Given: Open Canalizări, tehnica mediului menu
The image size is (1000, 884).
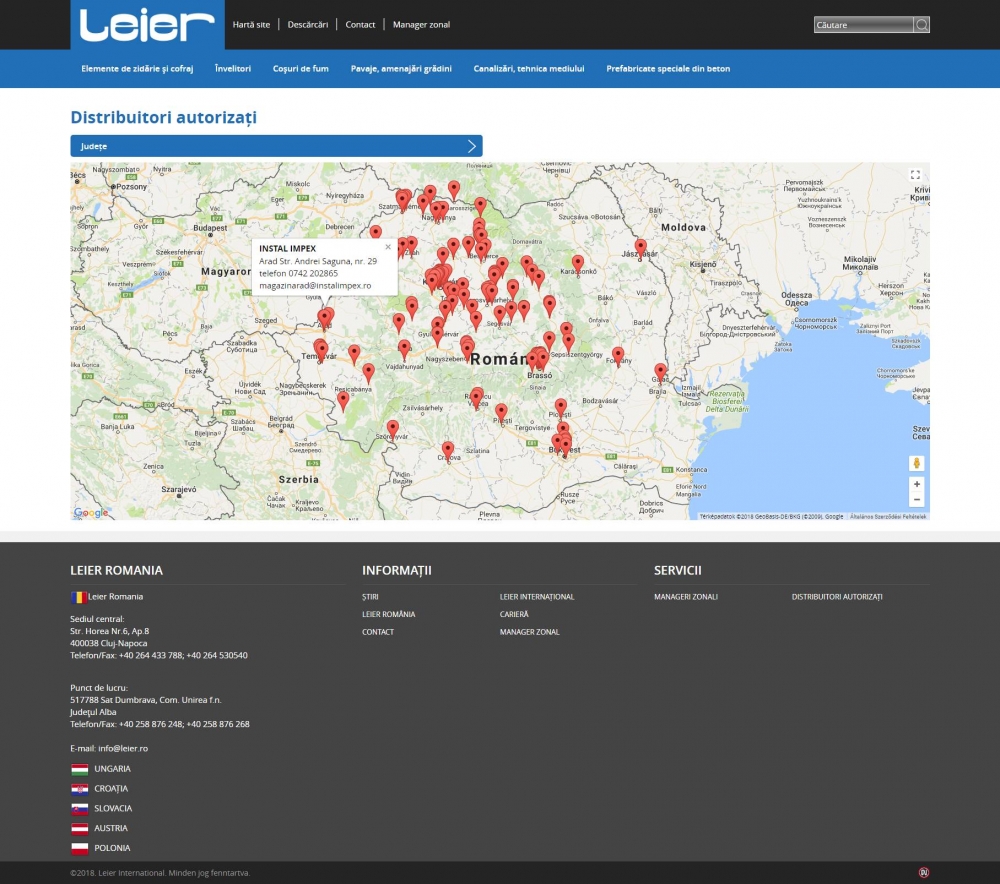Looking at the screenshot, I should pos(529,69).
